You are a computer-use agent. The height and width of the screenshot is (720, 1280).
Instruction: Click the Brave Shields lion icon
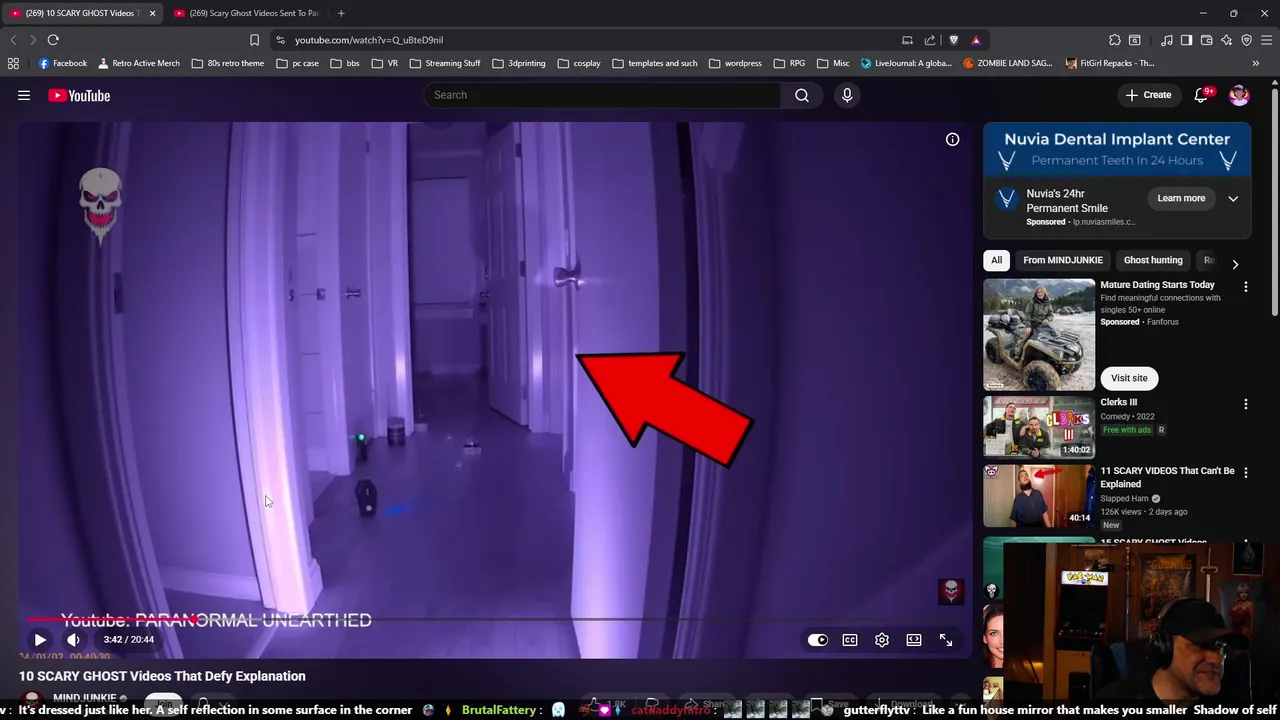tap(953, 40)
